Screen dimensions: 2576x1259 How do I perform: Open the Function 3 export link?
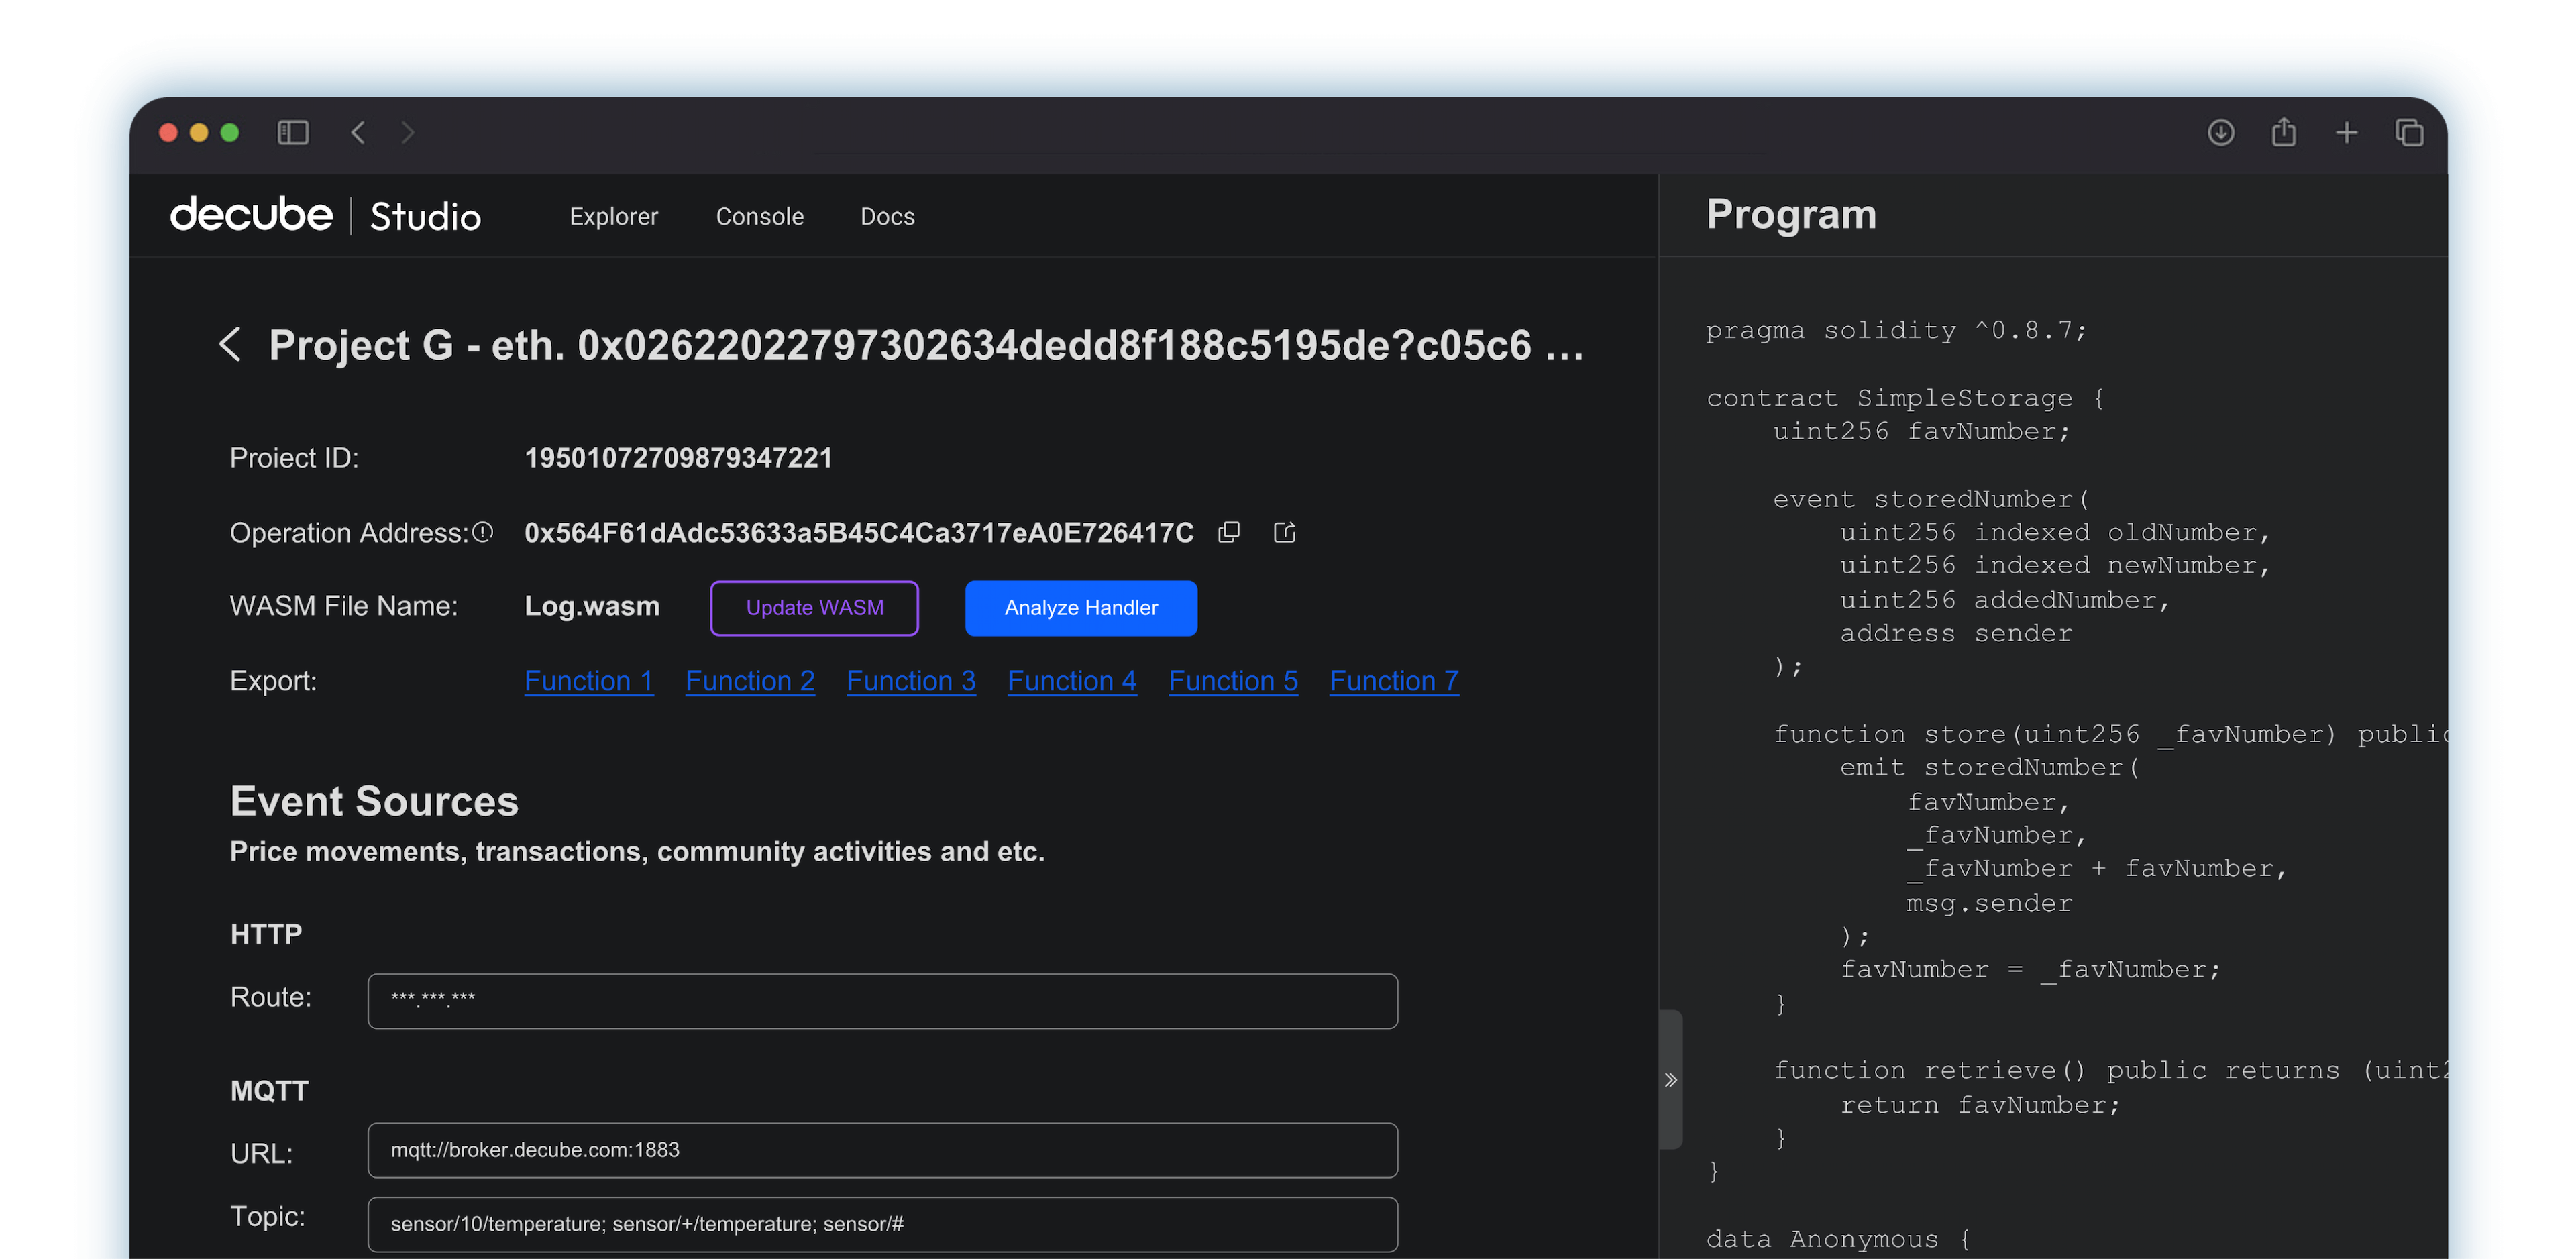(x=911, y=681)
